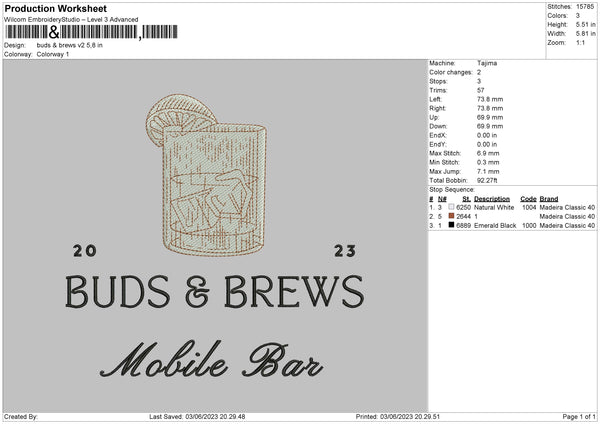
Task: Click the 'Stop Sequence:' heading
Action: [x=452, y=190]
